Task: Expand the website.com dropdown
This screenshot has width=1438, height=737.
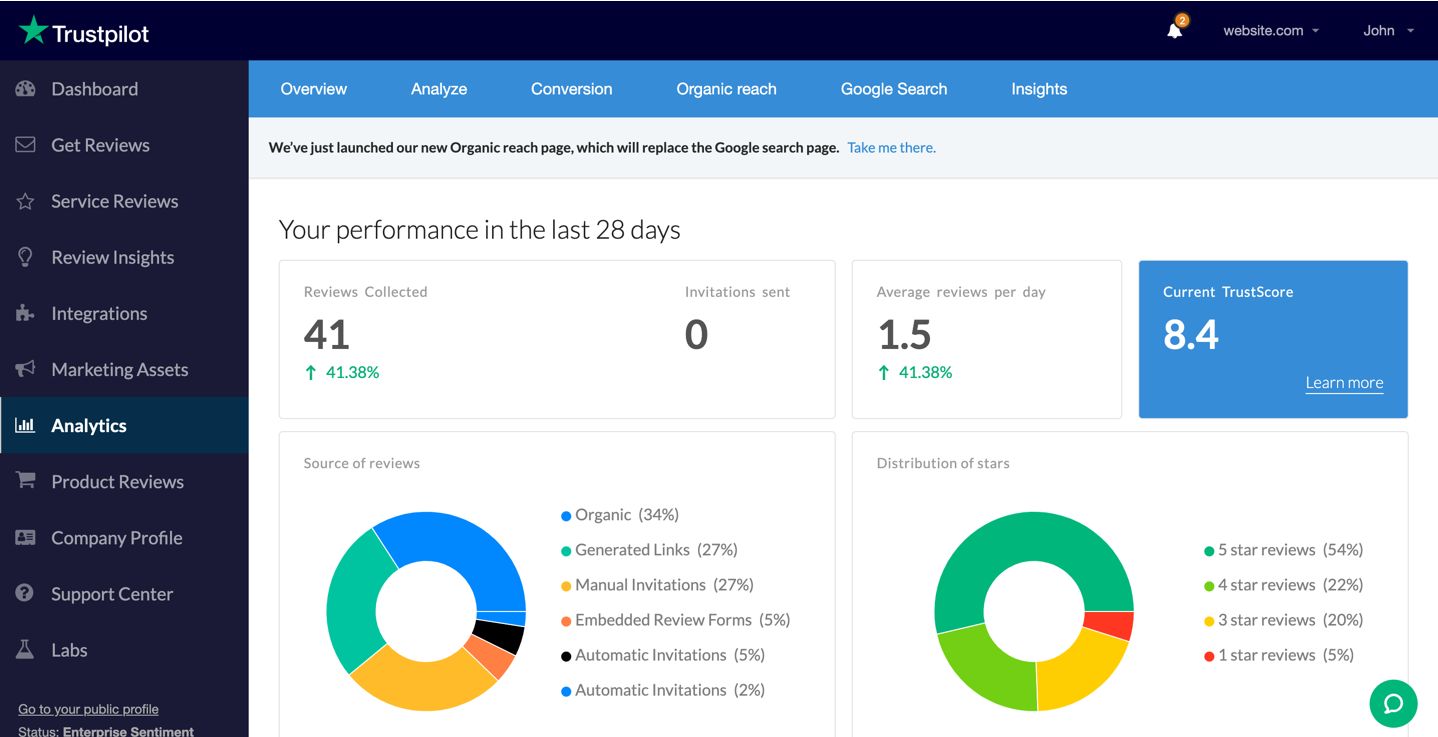Action: (1271, 30)
